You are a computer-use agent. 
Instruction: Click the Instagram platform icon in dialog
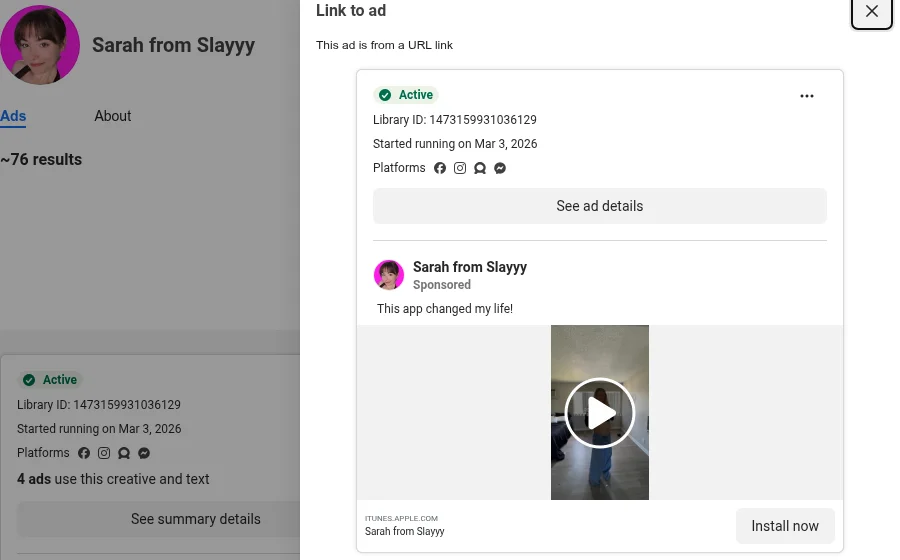pyautogui.click(x=460, y=168)
